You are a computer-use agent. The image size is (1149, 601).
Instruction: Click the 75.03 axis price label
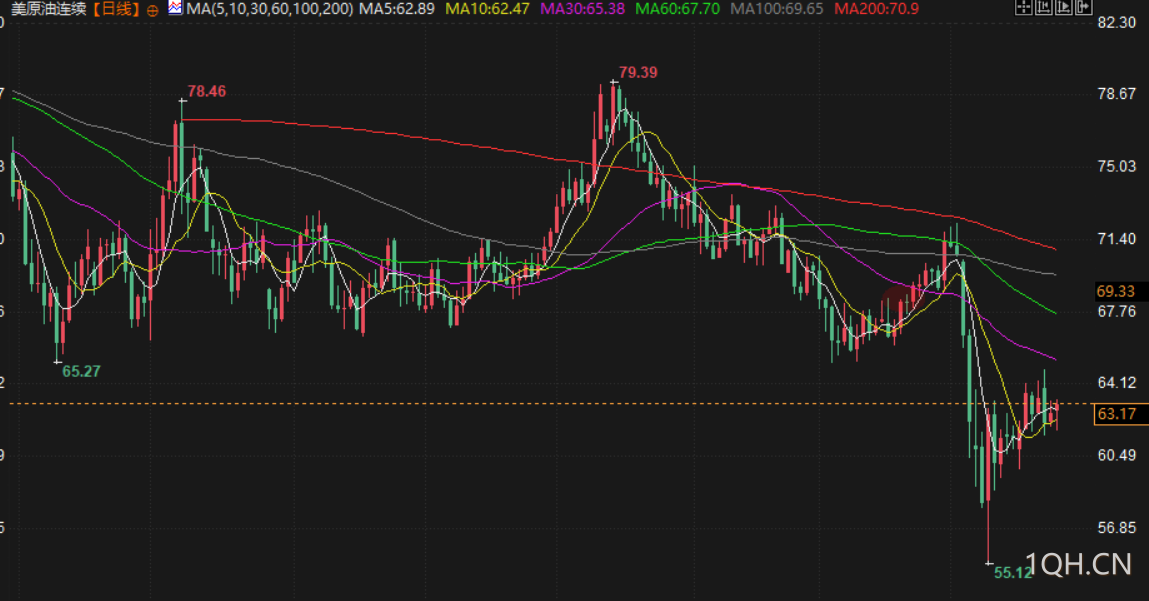pyautogui.click(x=1117, y=166)
